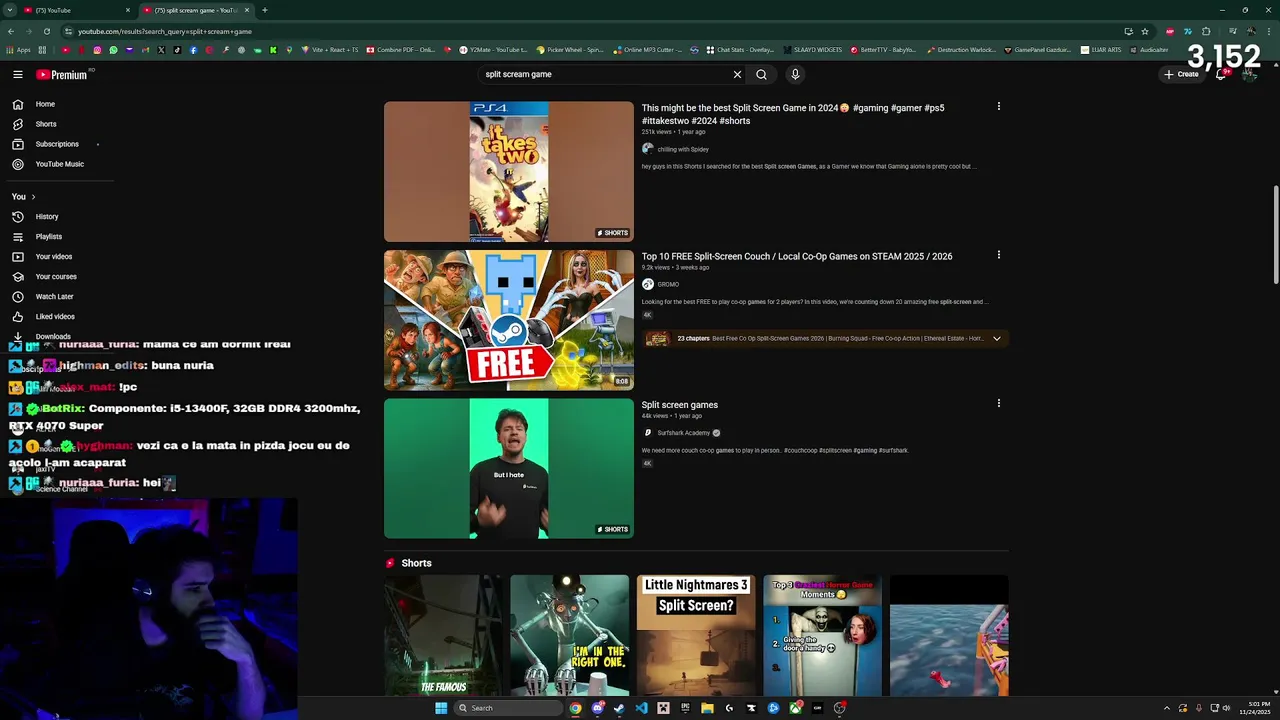Open the FREE Steam games thumbnail
The image size is (1280, 720).
pos(509,320)
